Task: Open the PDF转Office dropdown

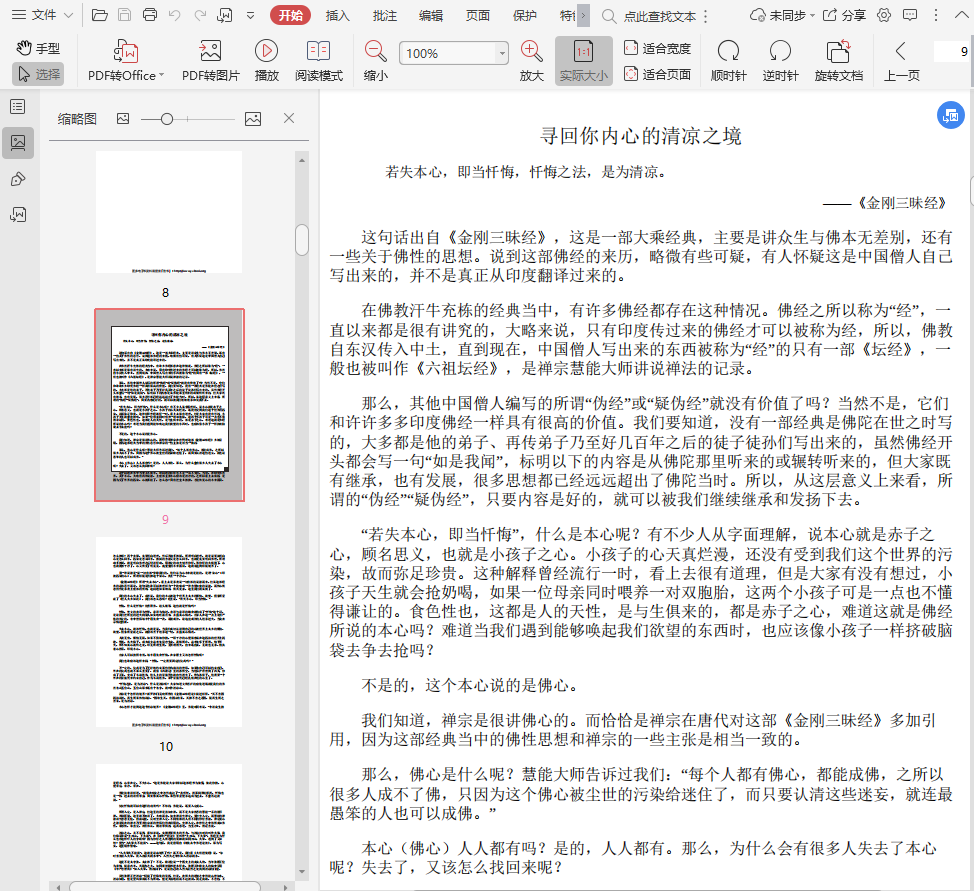Action: click(x=126, y=60)
